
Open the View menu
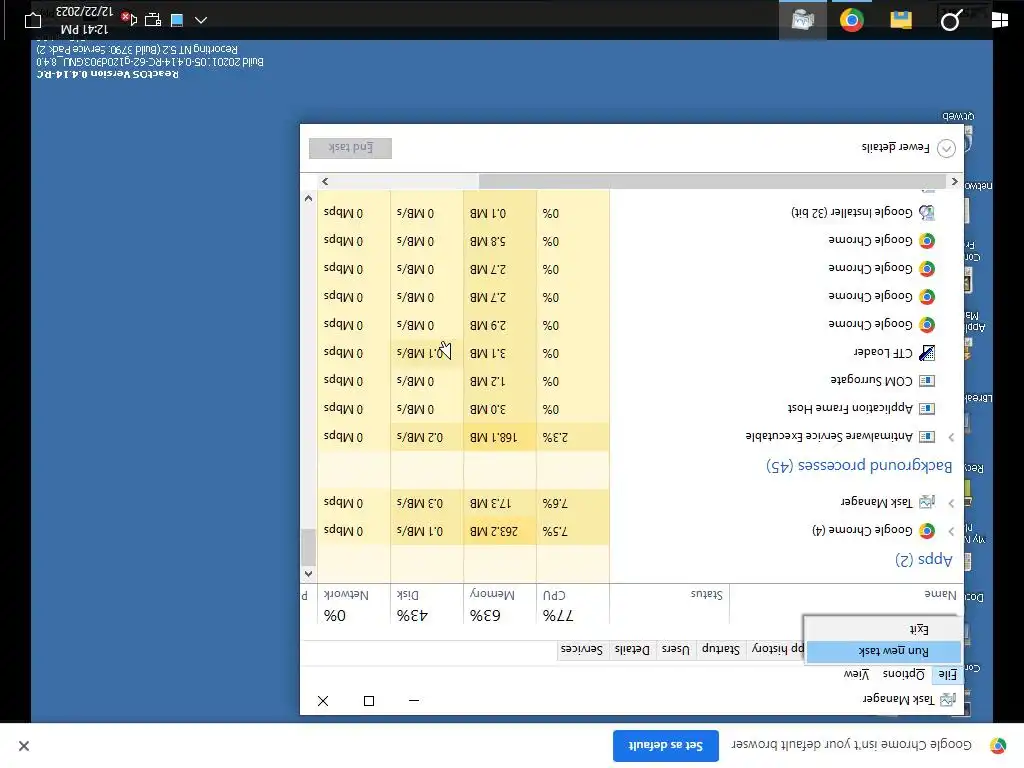[x=856, y=674]
